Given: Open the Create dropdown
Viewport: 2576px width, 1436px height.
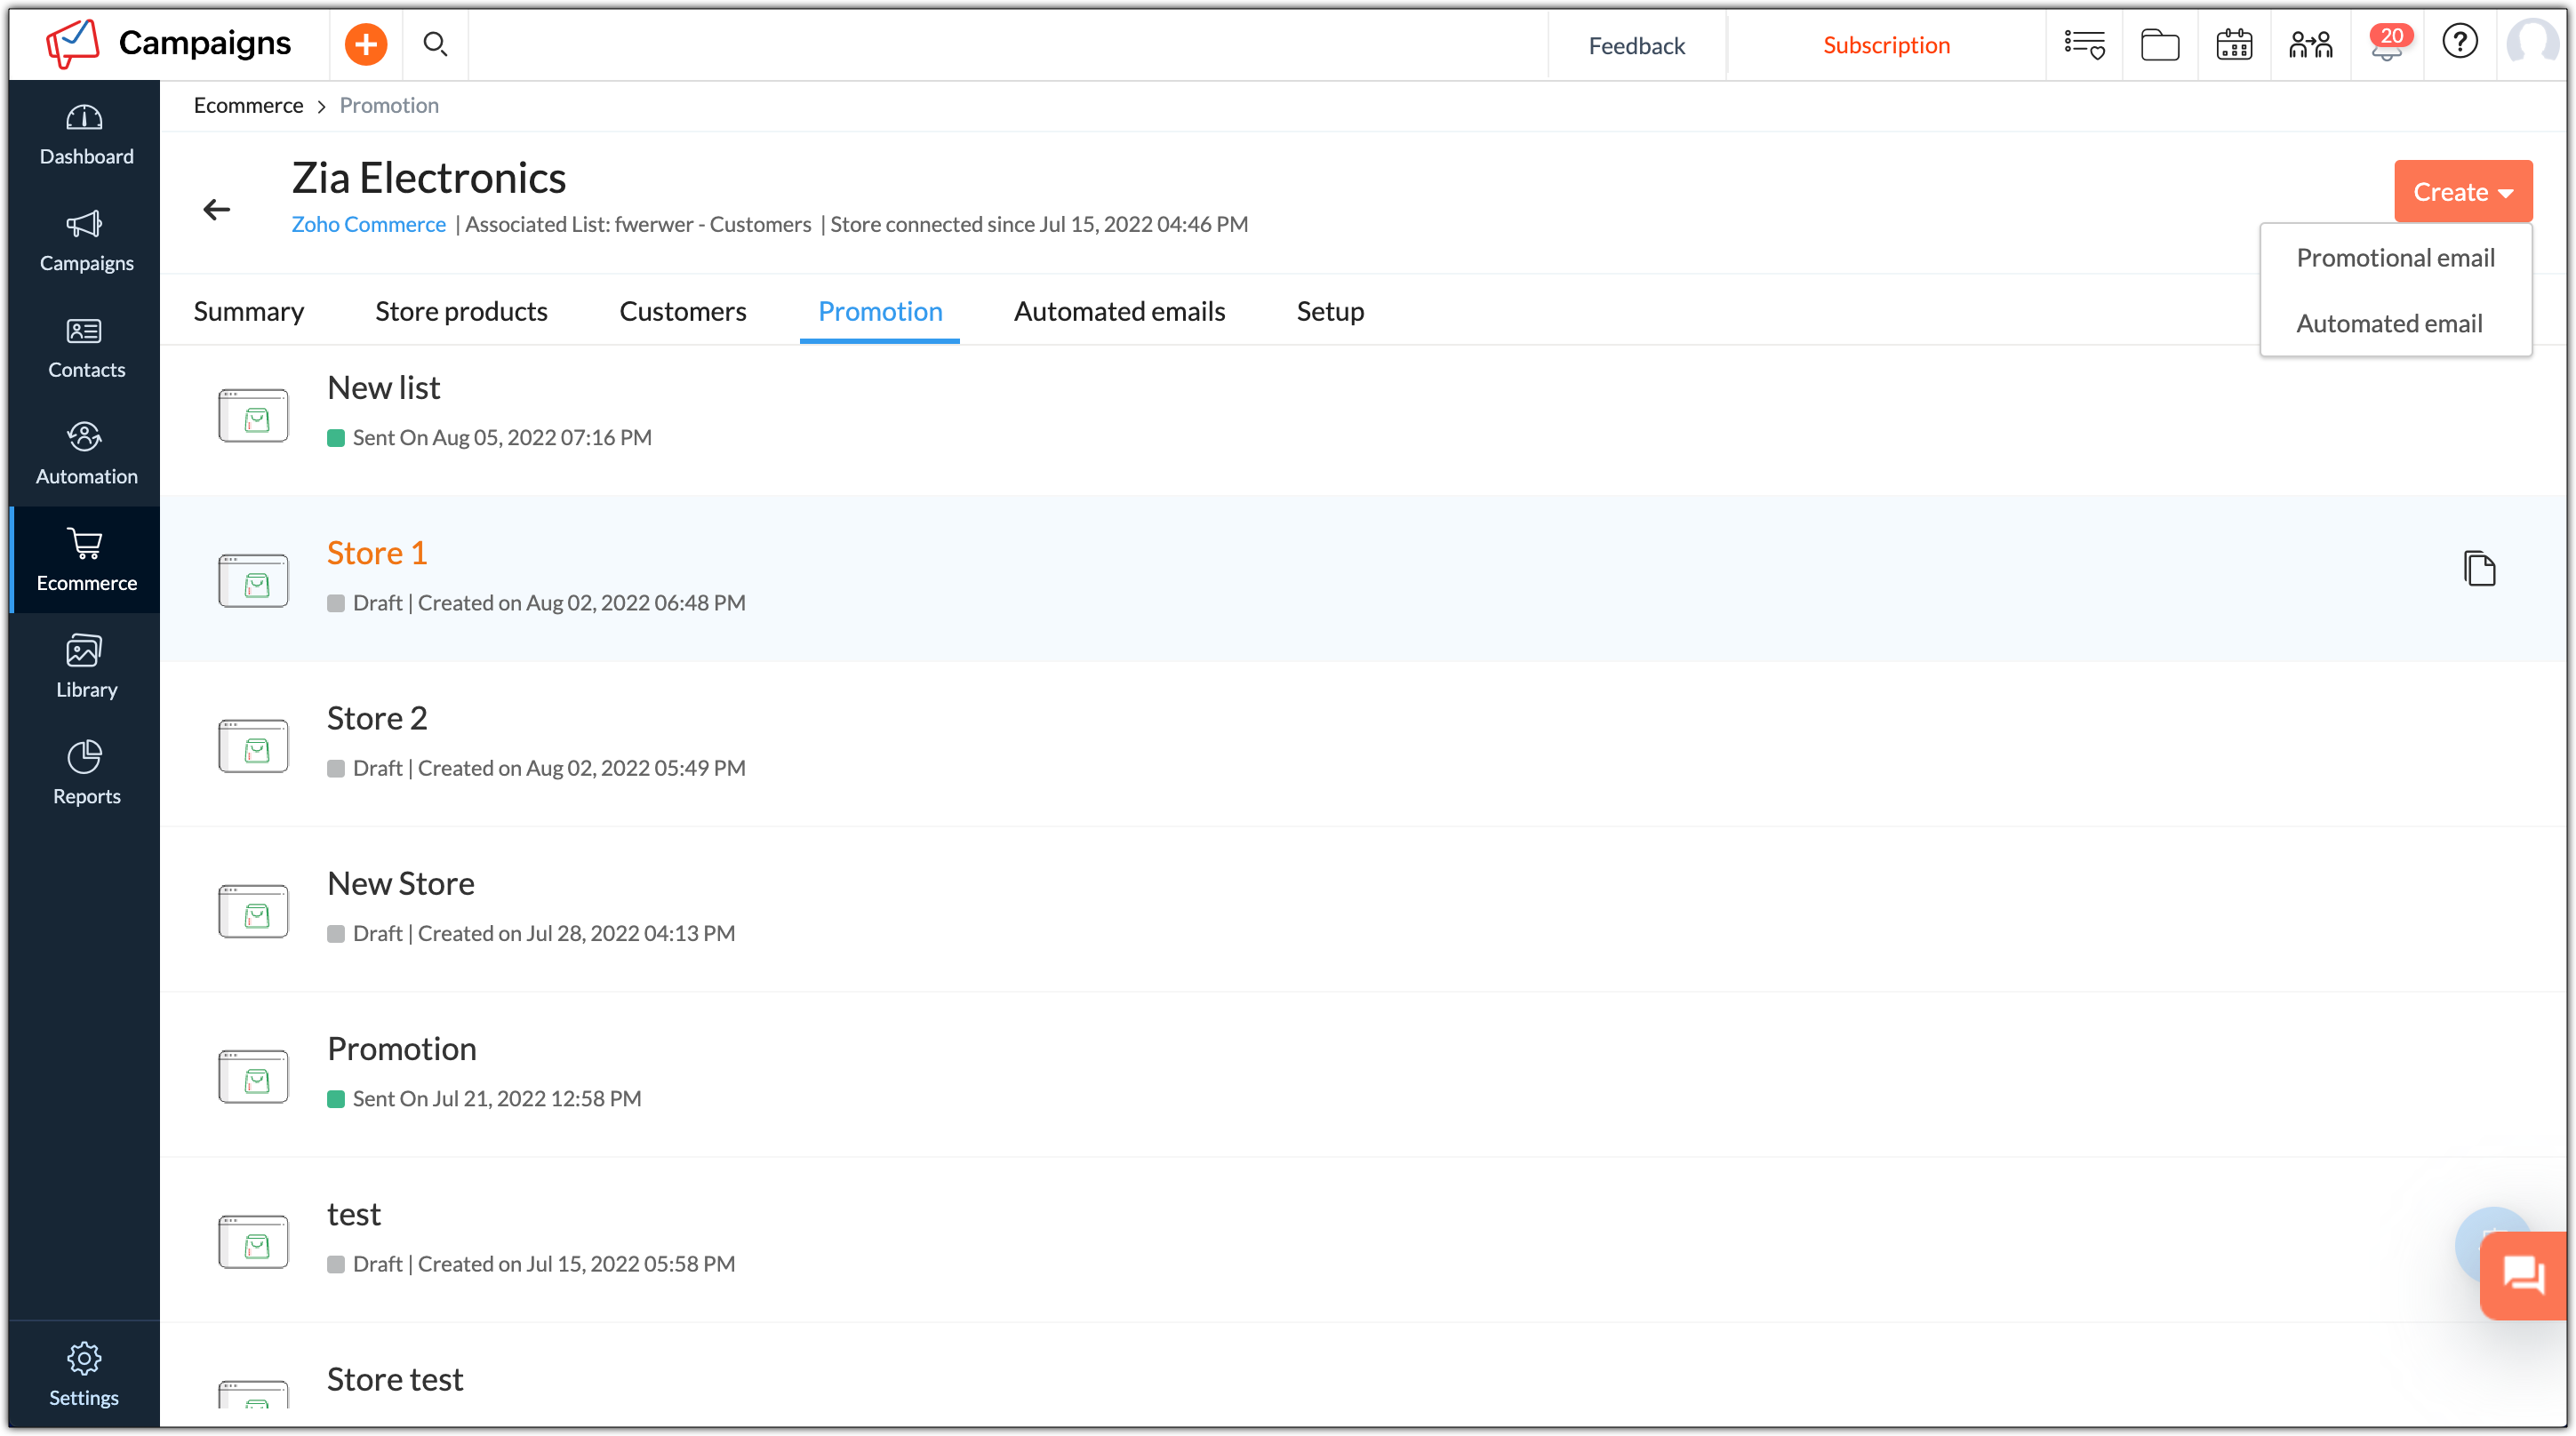Looking at the screenshot, I should tap(2462, 191).
